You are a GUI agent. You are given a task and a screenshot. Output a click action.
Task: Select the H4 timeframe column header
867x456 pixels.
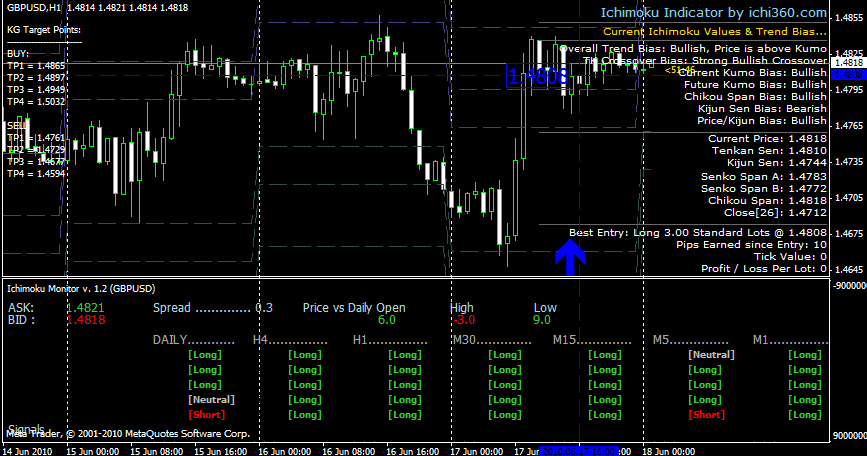tap(290, 340)
